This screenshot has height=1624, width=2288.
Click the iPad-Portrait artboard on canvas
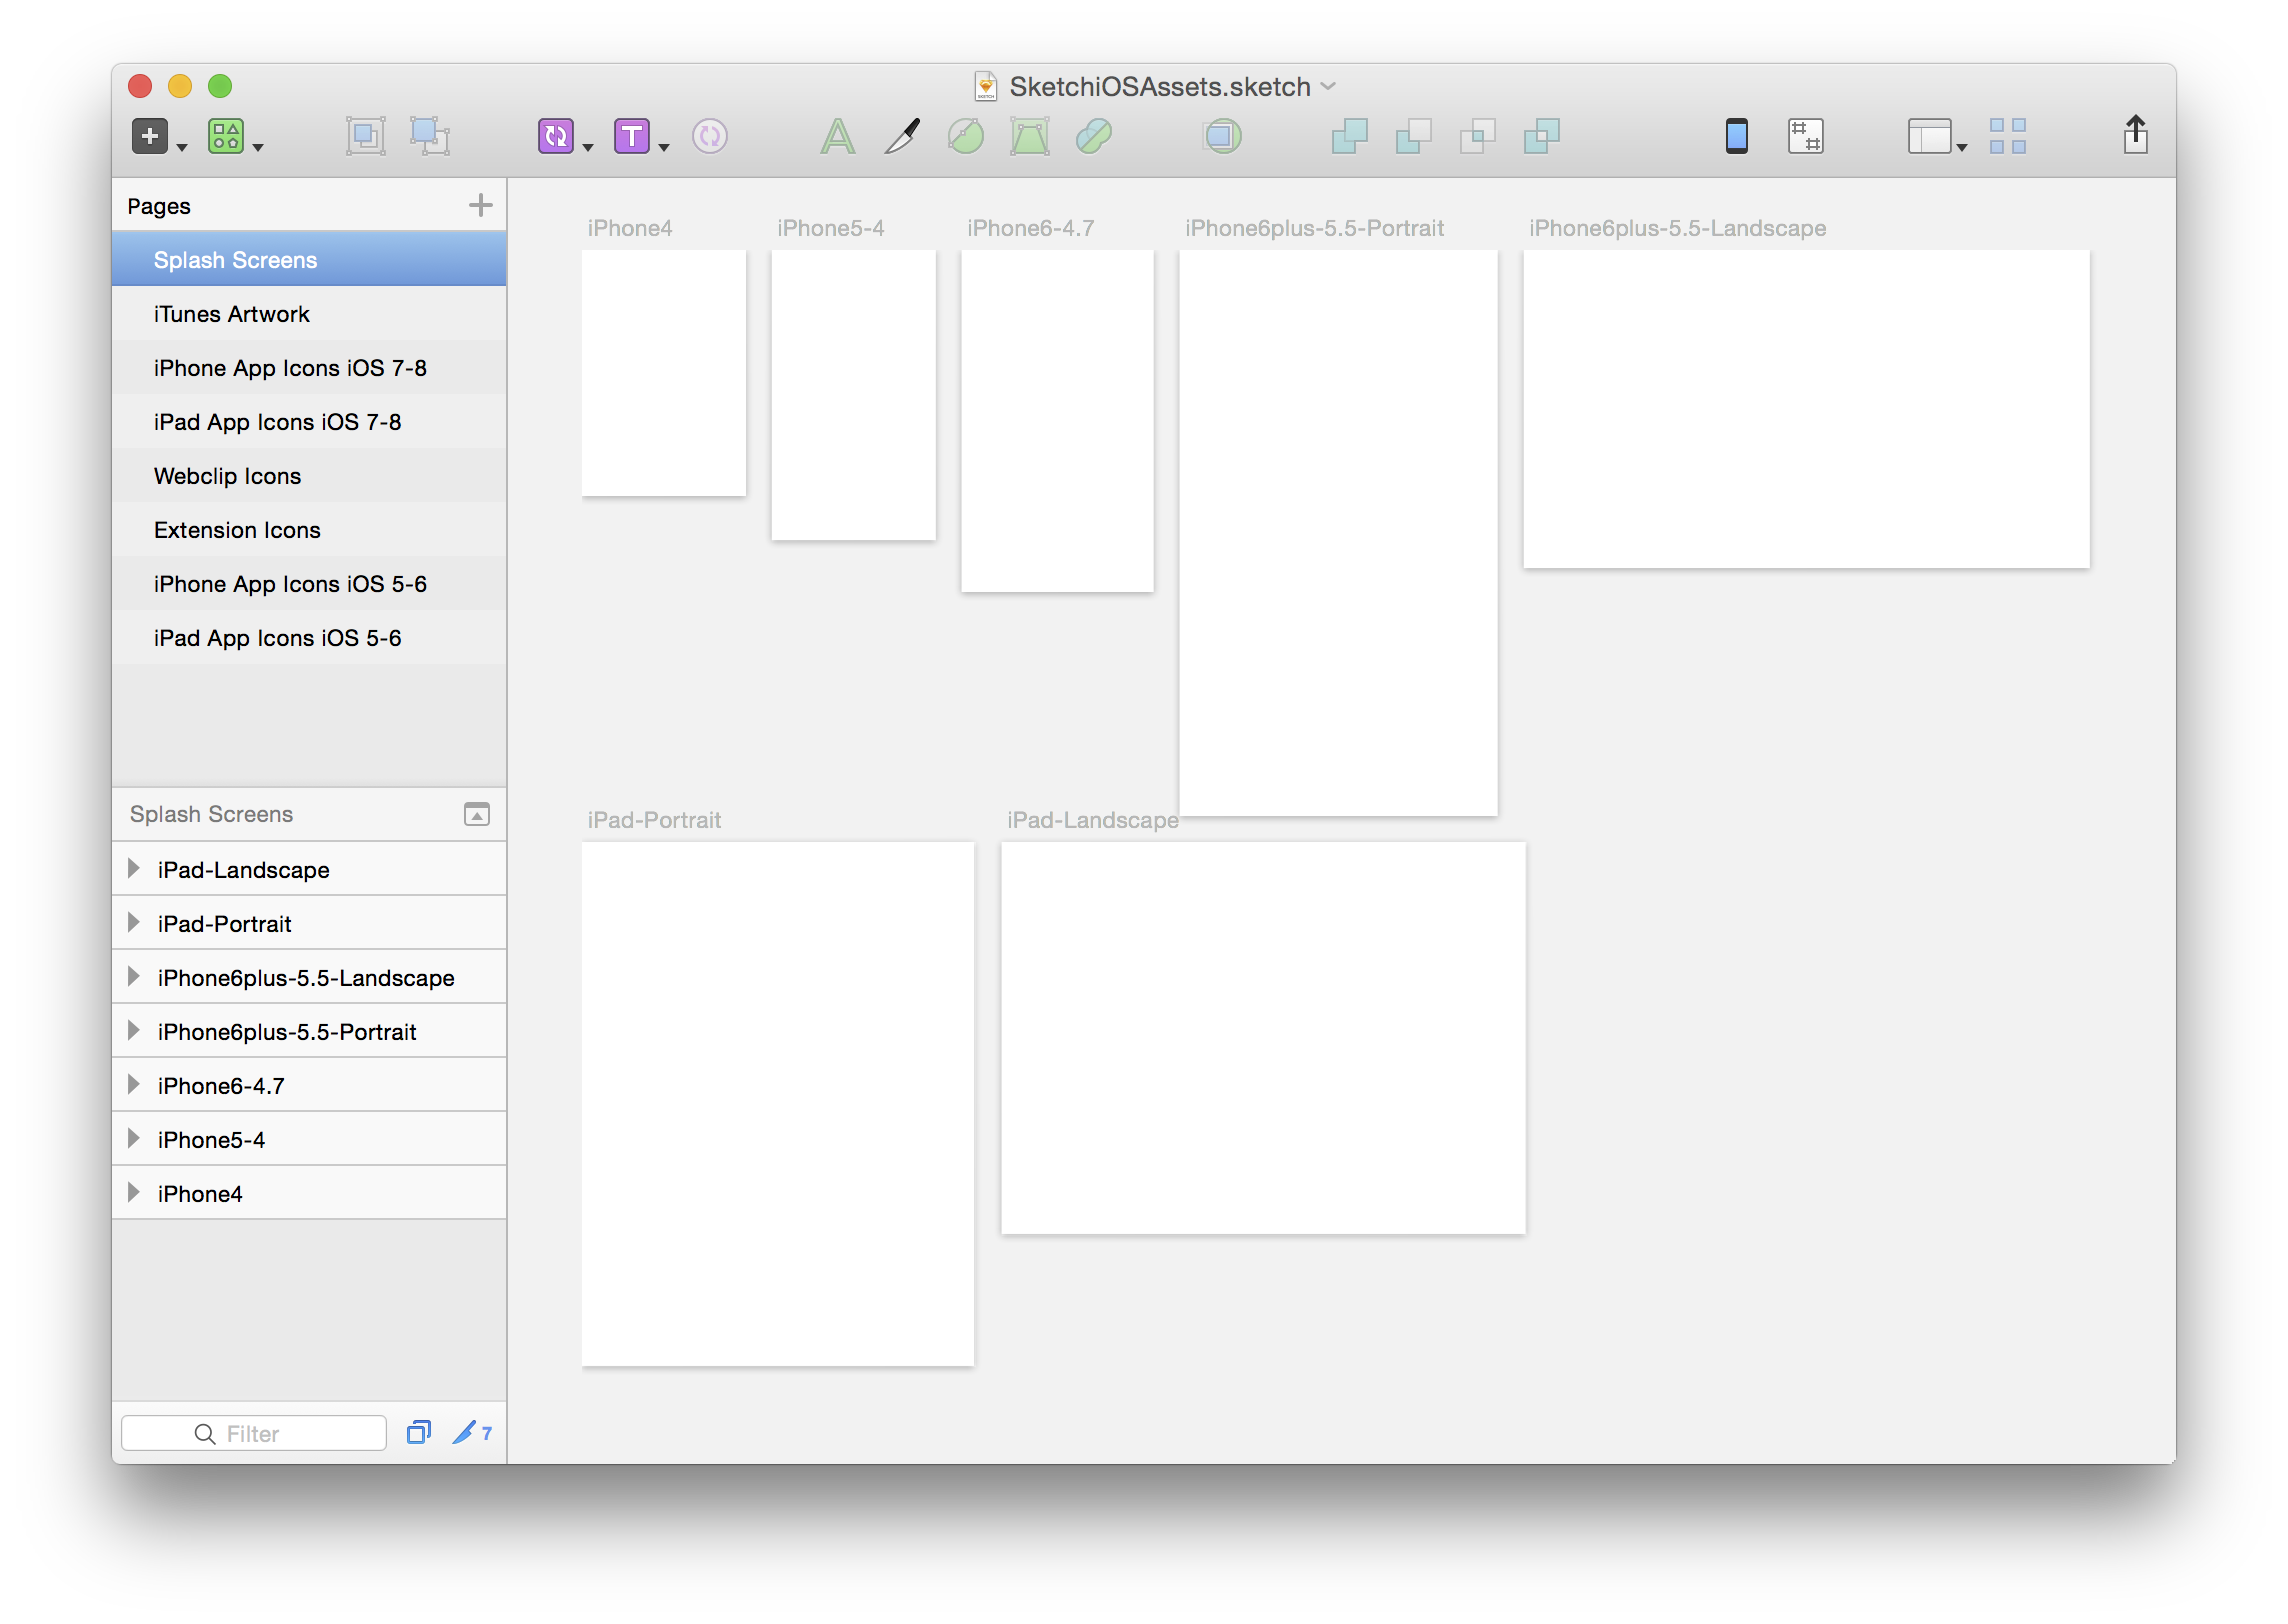pyautogui.click(x=777, y=1103)
